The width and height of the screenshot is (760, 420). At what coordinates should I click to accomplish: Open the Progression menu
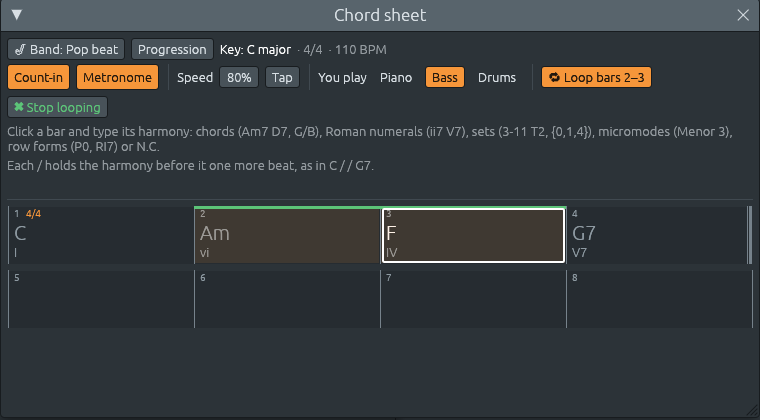[x=172, y=49]
